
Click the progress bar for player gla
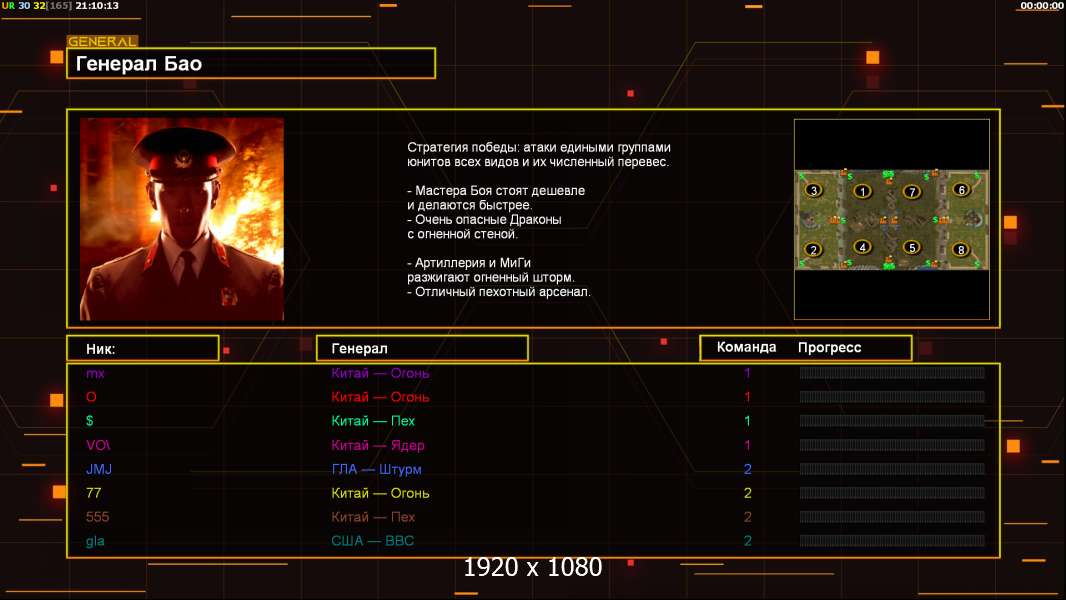pos(892,541)
